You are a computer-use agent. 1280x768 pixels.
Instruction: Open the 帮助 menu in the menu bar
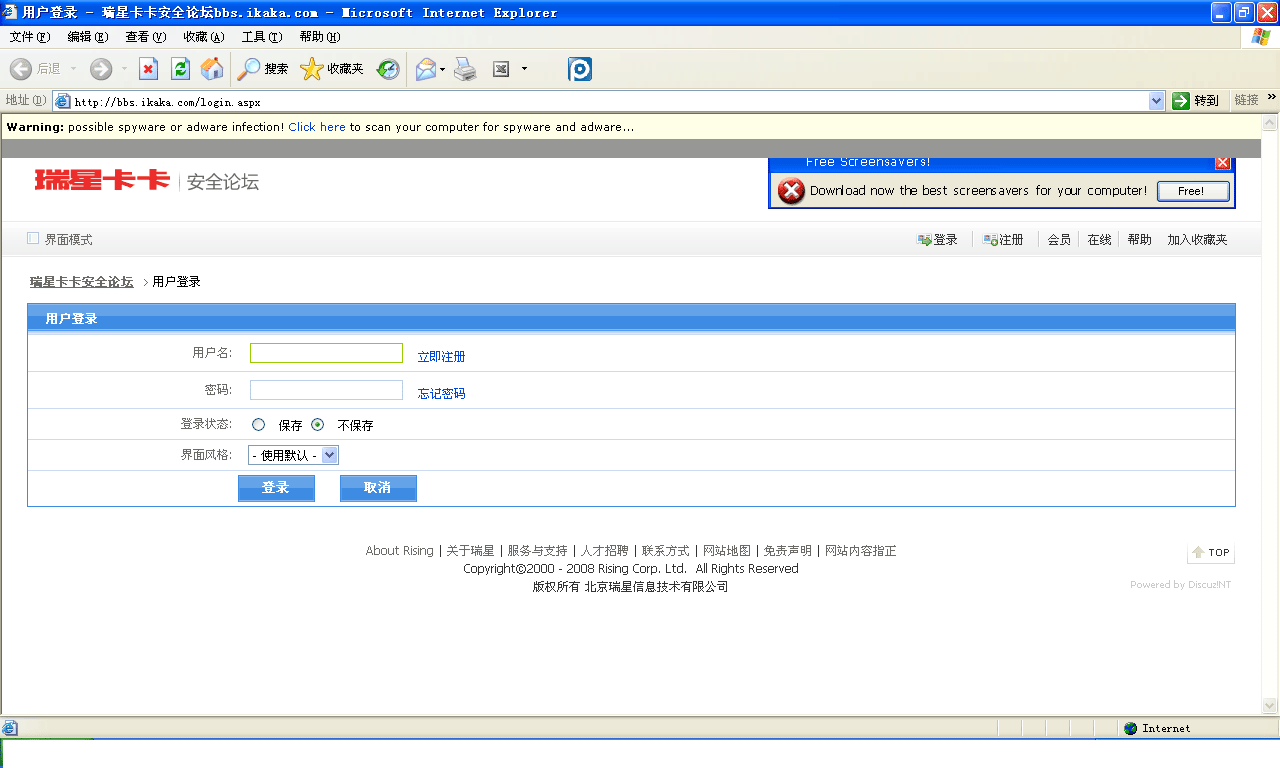(320, 37)
